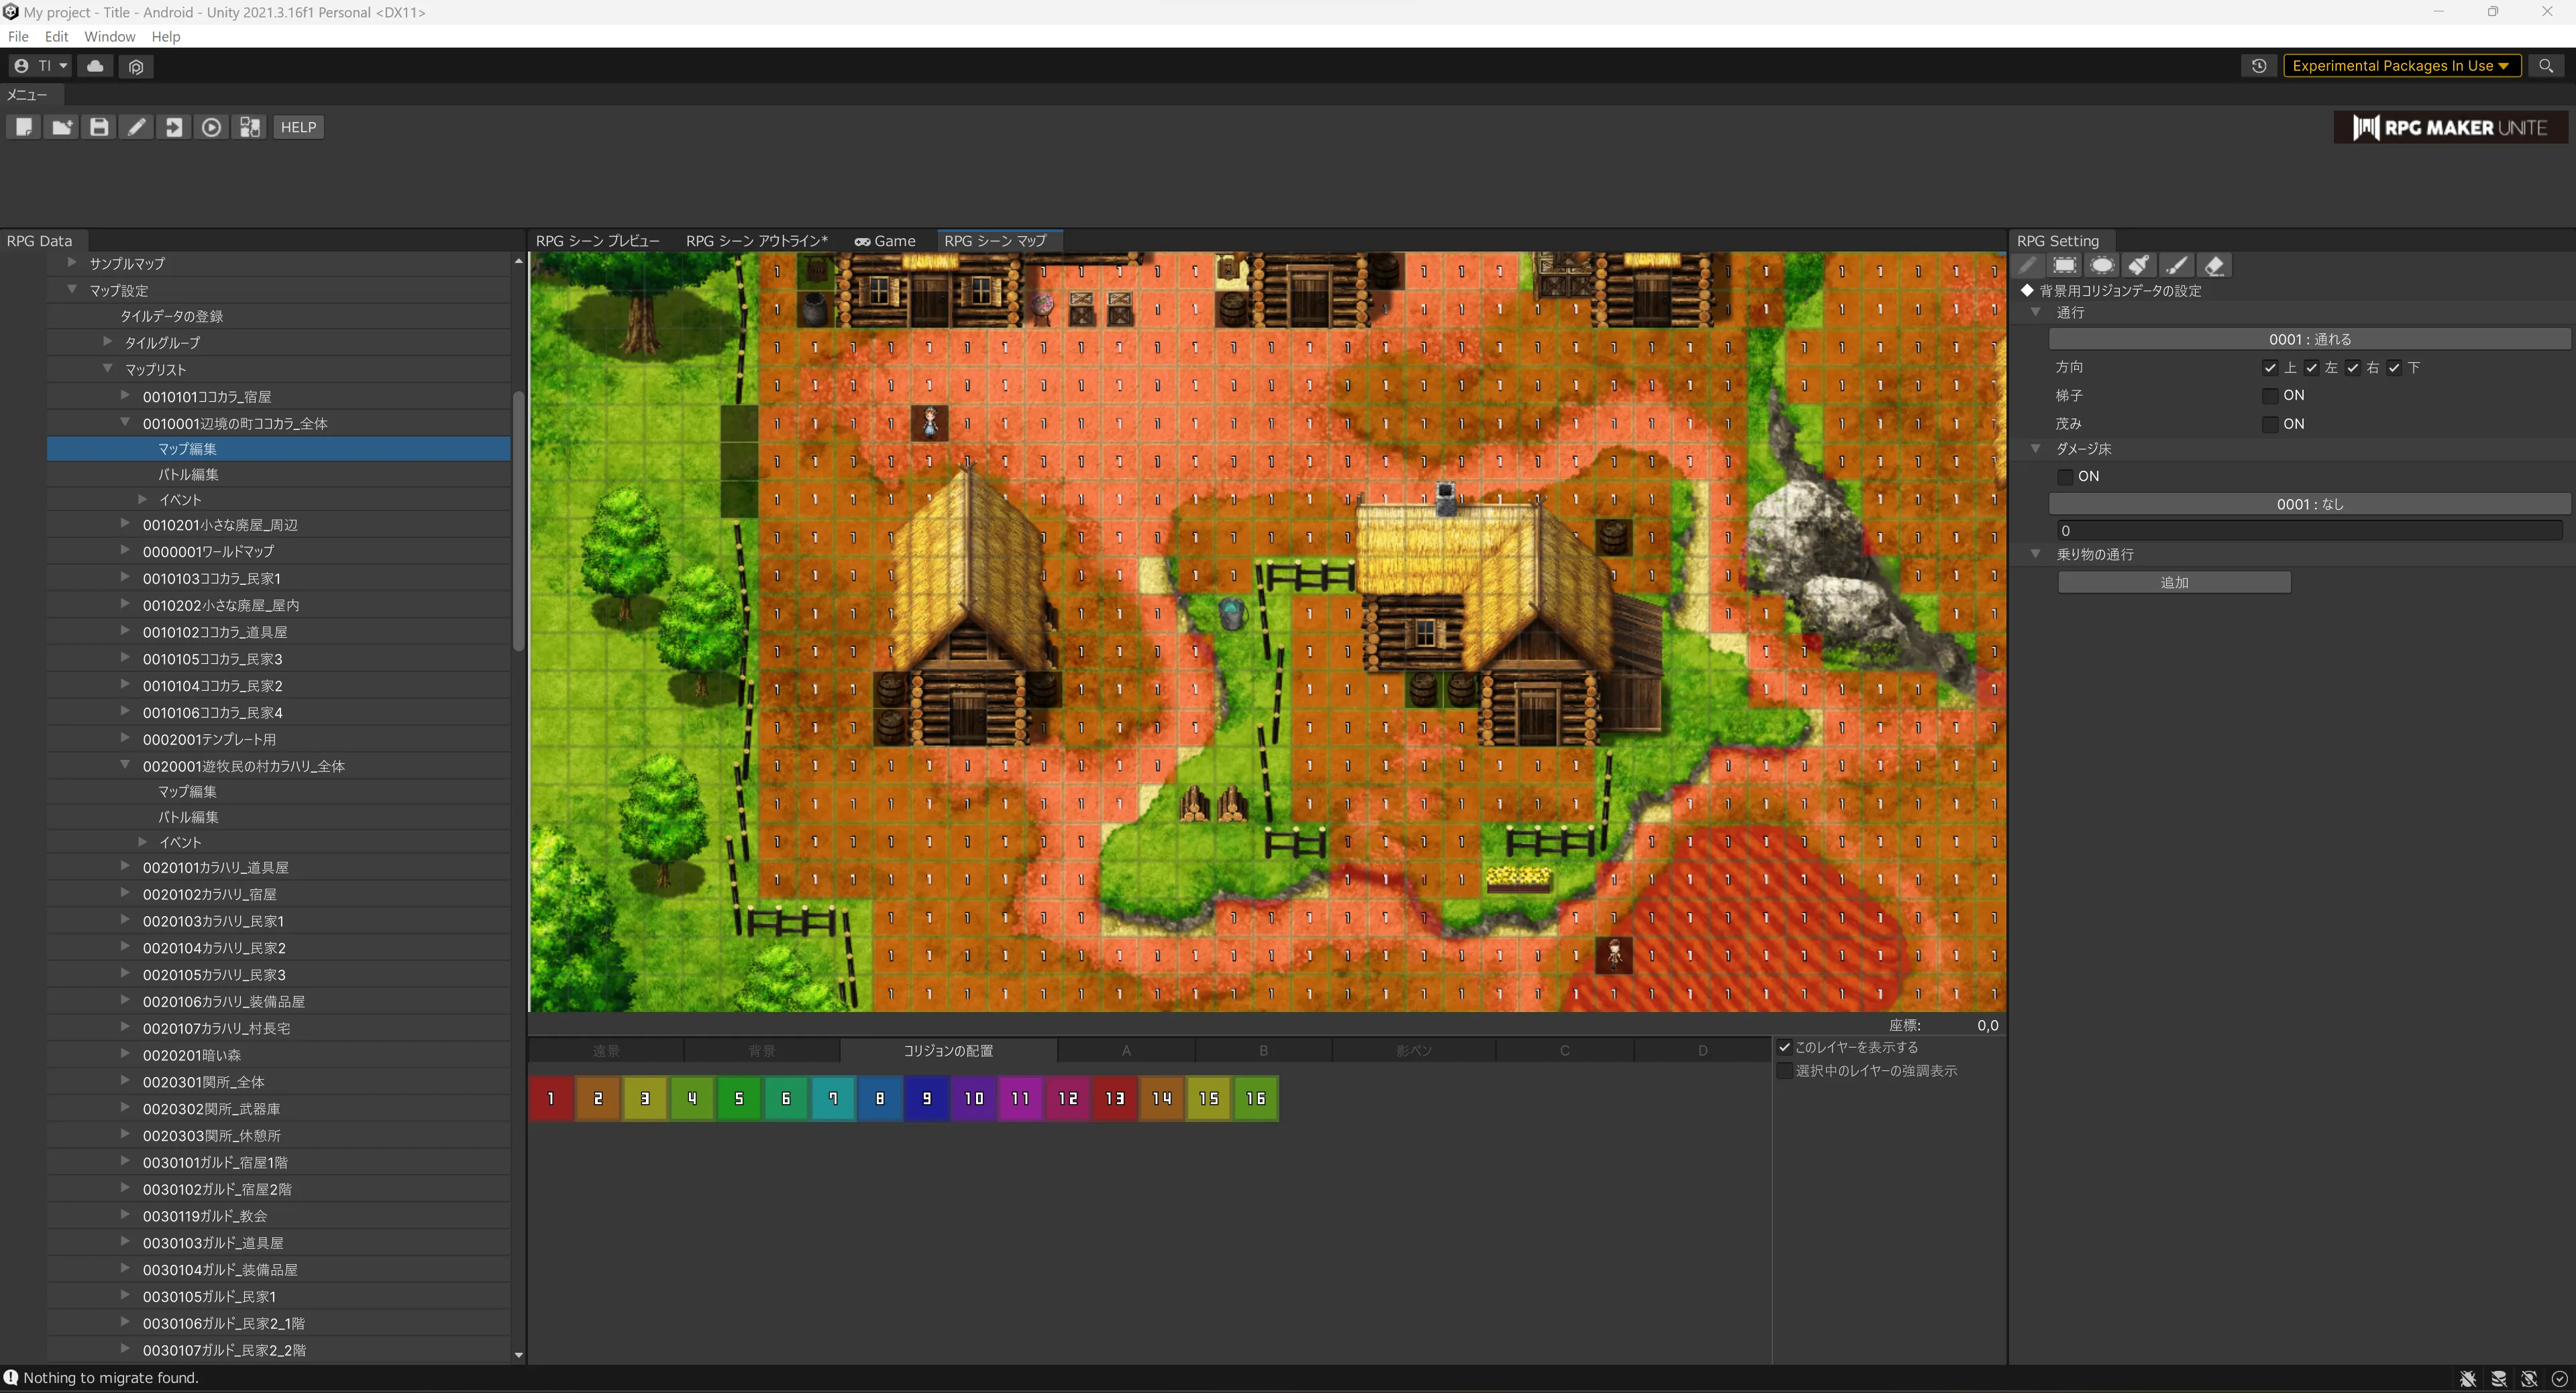Select the ellipse fill tool
The height and width of the screenshot is (1393, 2576).
(x=2101, y=266)
